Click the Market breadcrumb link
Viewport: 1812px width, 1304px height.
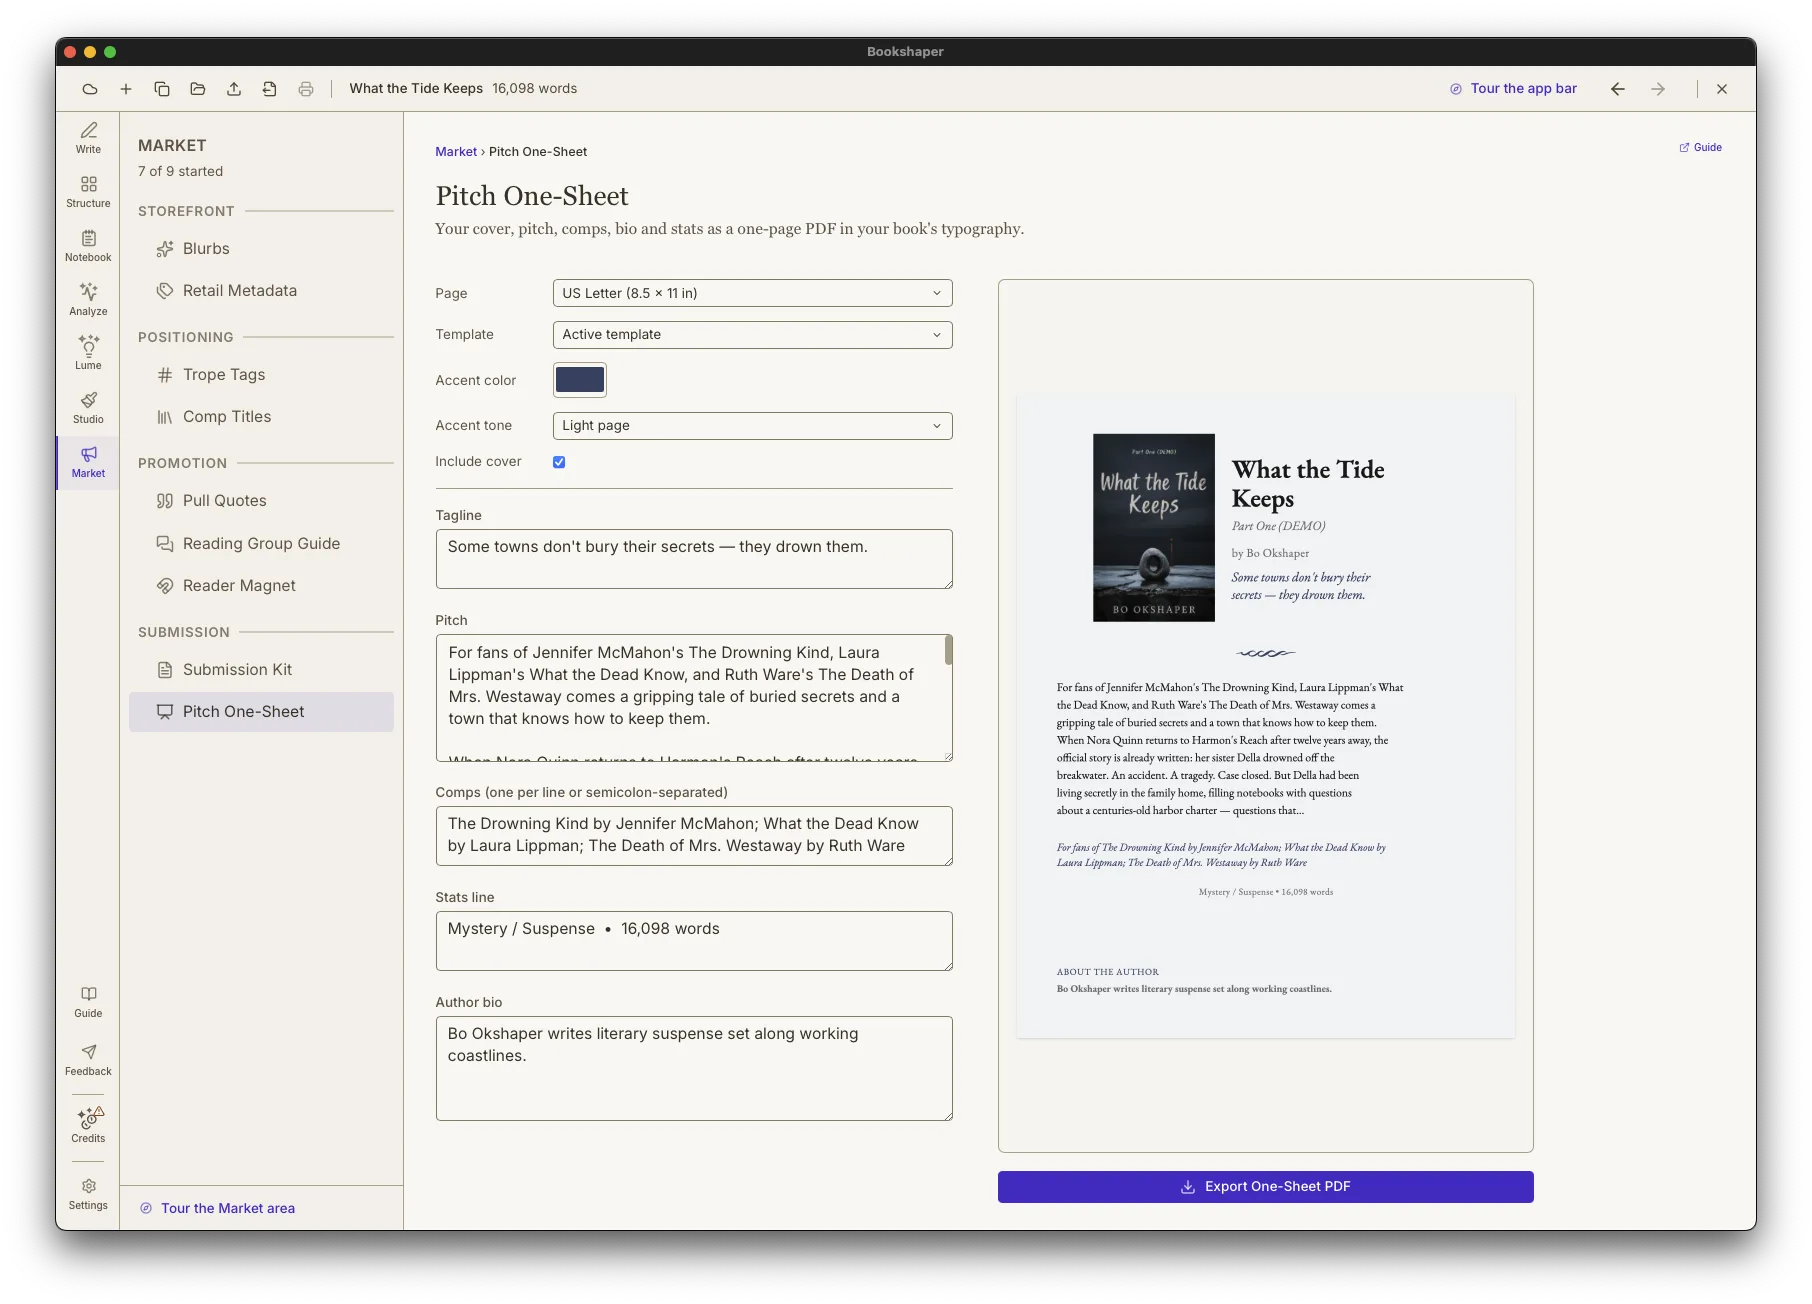456,152
